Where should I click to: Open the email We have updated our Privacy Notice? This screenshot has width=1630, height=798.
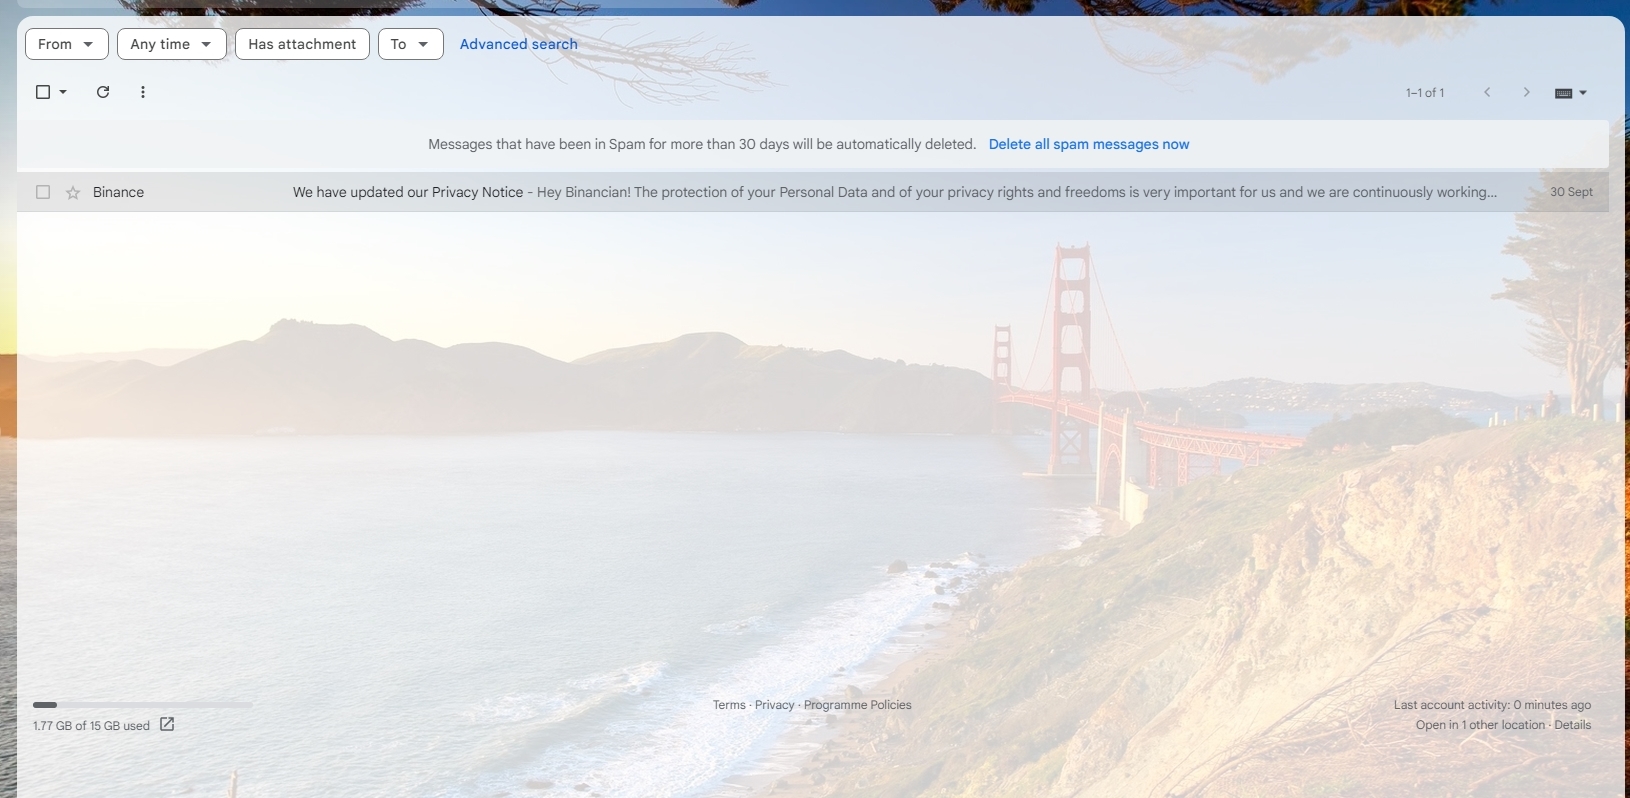408,192
